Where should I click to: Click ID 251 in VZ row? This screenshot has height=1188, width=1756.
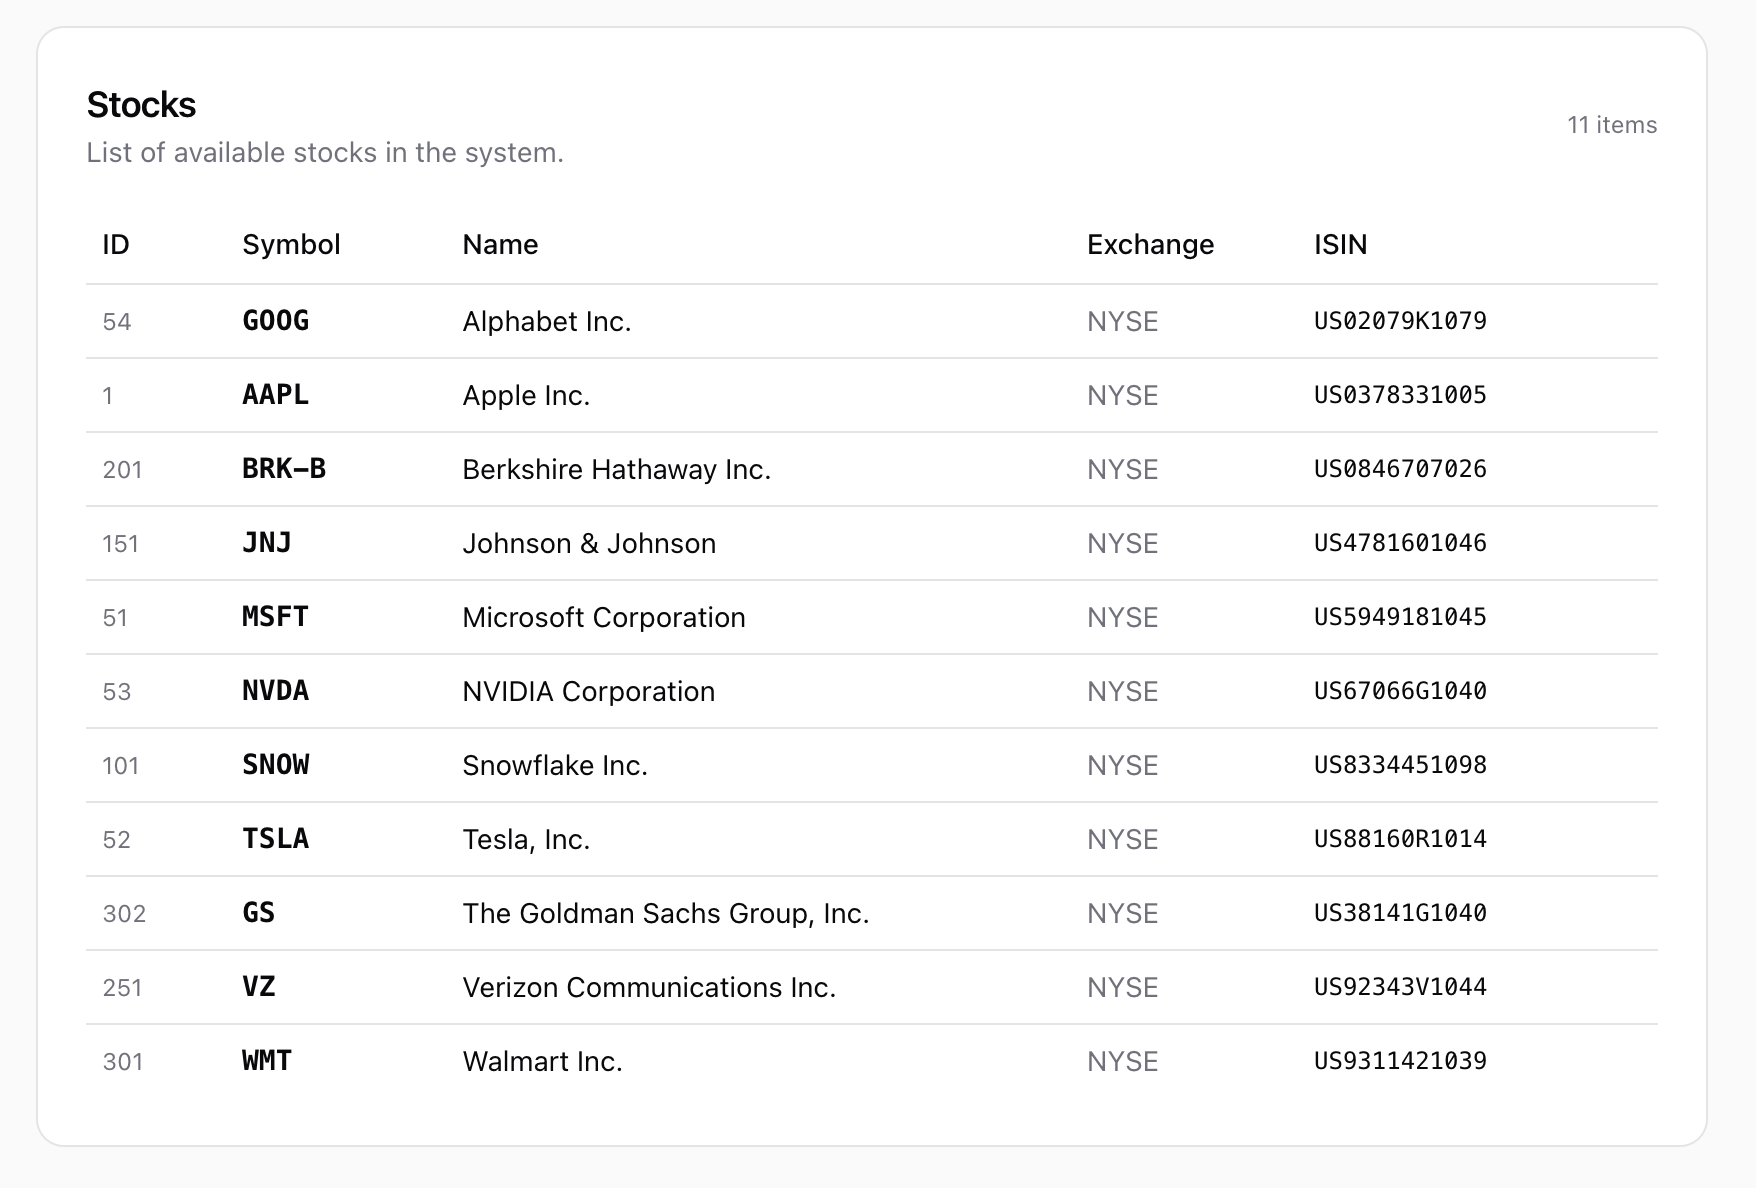tap(122, 988)
